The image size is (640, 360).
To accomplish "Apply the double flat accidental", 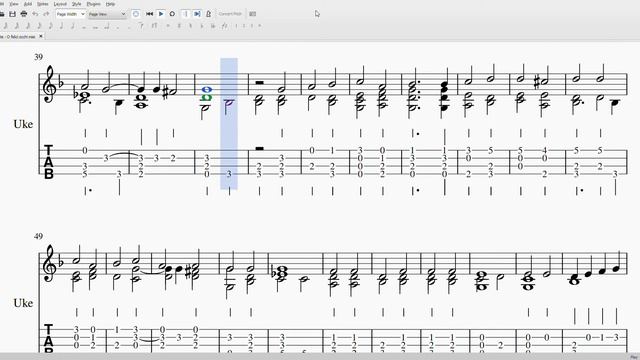I will [x=213, y=26].
